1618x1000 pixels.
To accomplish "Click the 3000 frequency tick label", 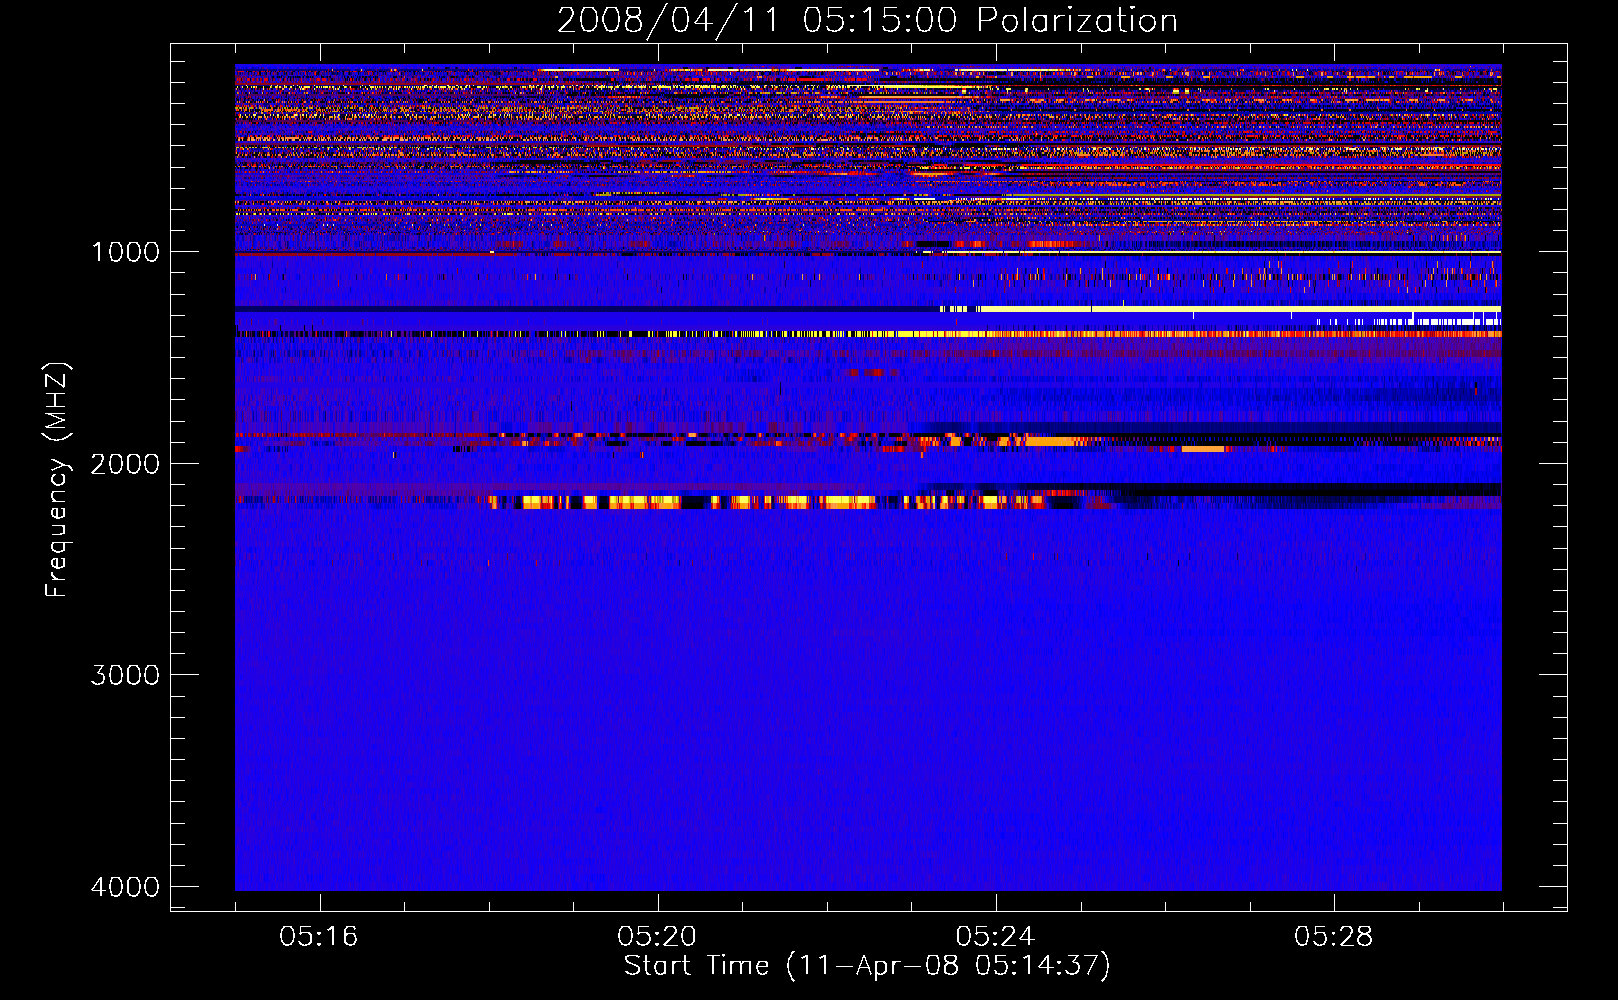I will click(125, 675).
